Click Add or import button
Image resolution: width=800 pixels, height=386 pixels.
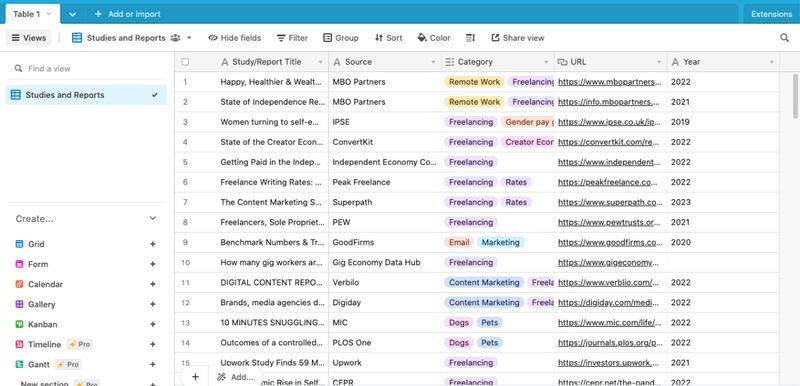(128, 14)
